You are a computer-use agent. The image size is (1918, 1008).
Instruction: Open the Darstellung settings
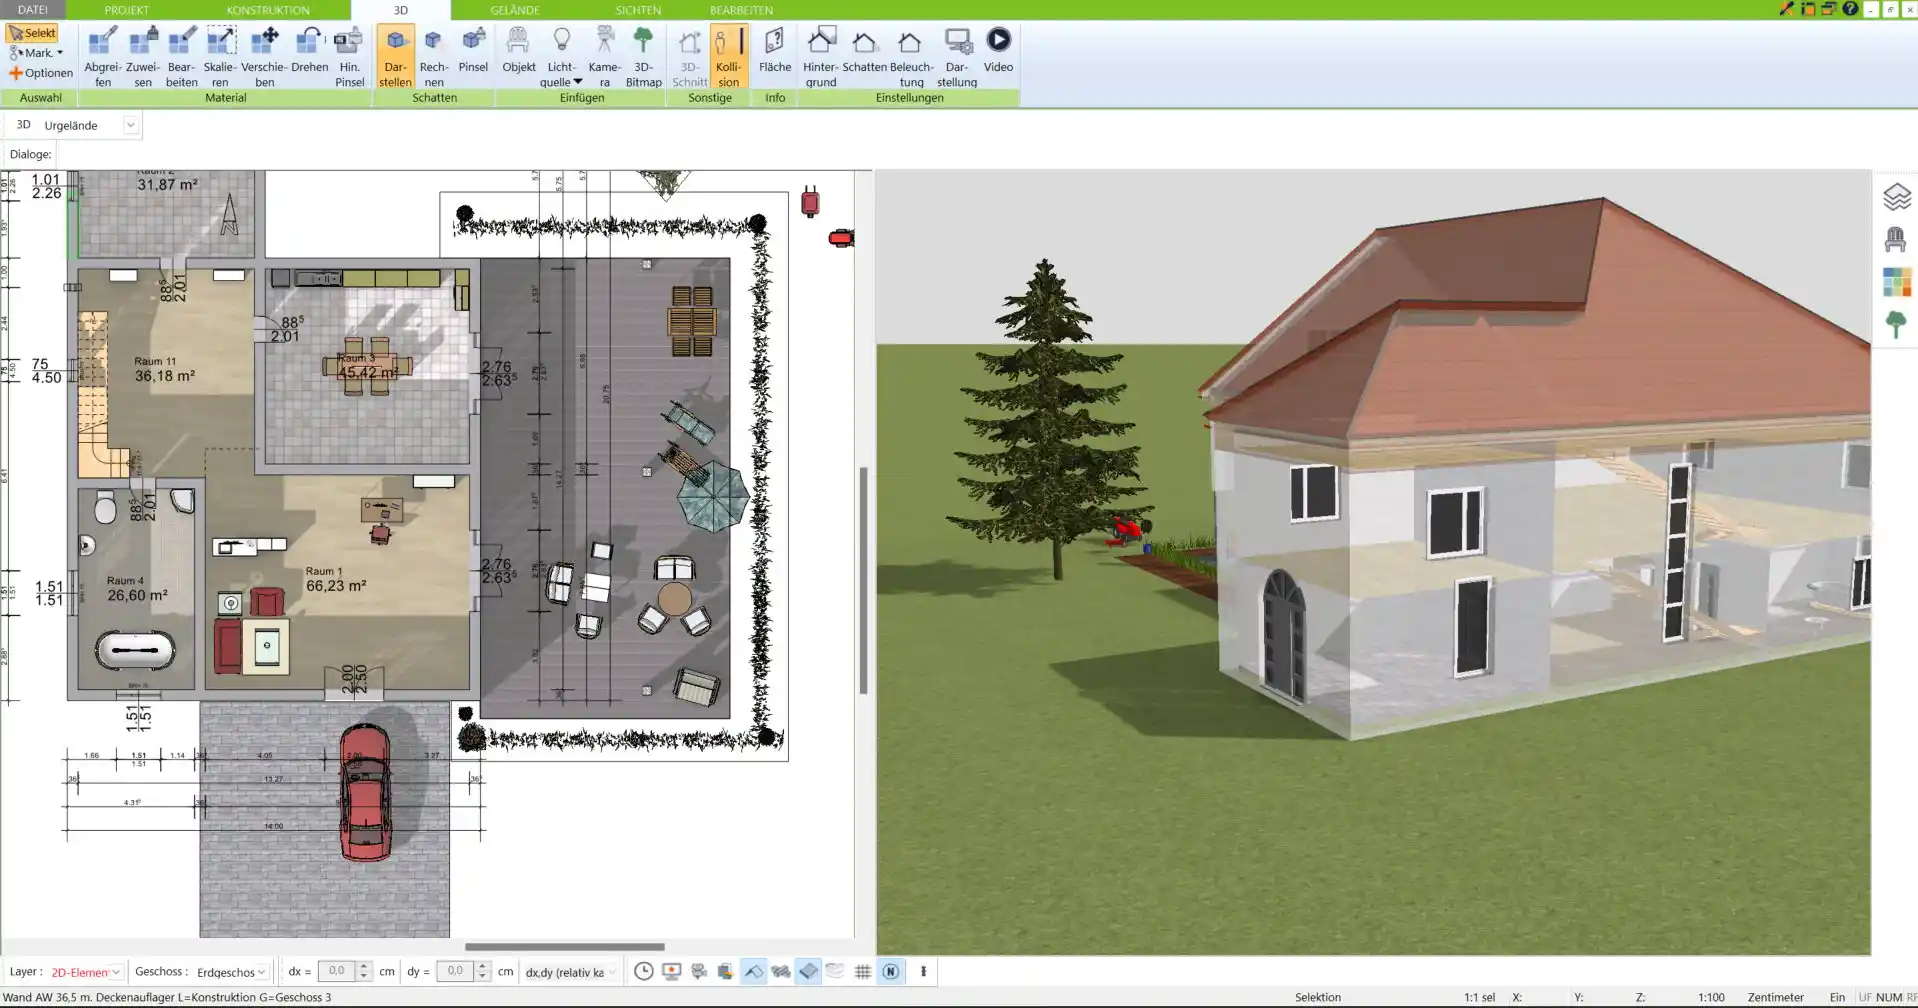point(957,57)
